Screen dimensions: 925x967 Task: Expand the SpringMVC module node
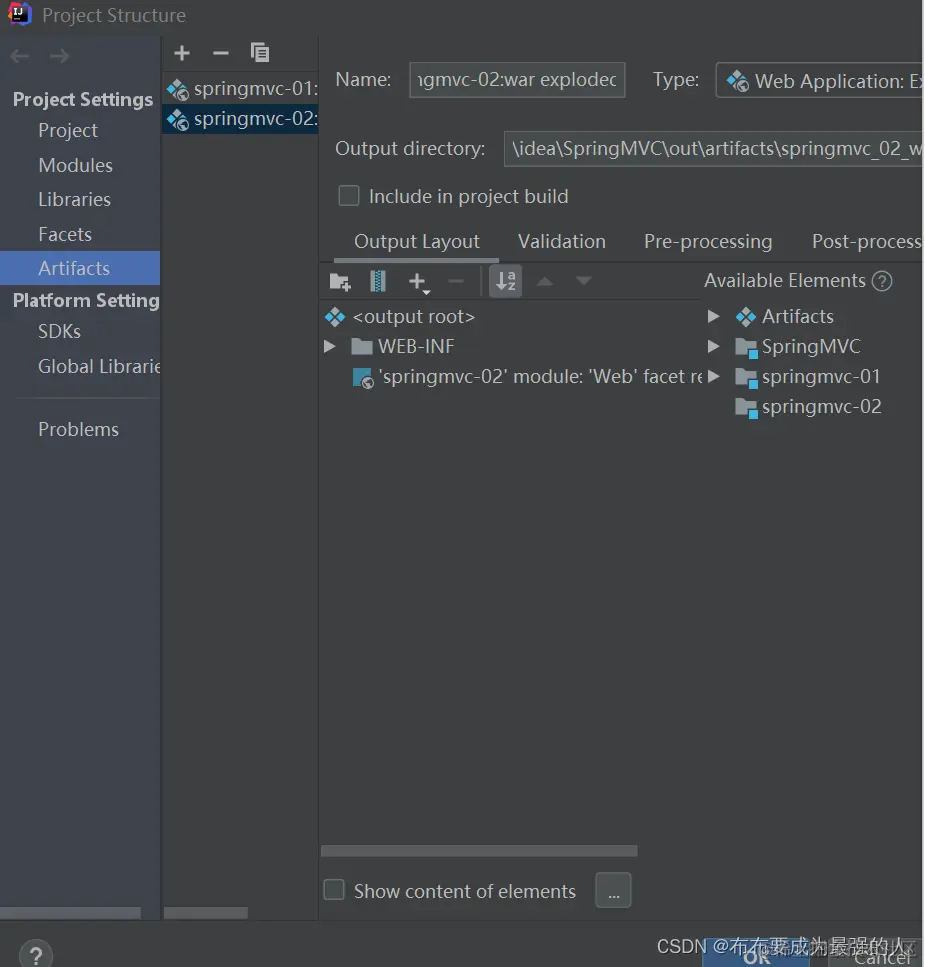pyautogui.click(x=713, y=347)
